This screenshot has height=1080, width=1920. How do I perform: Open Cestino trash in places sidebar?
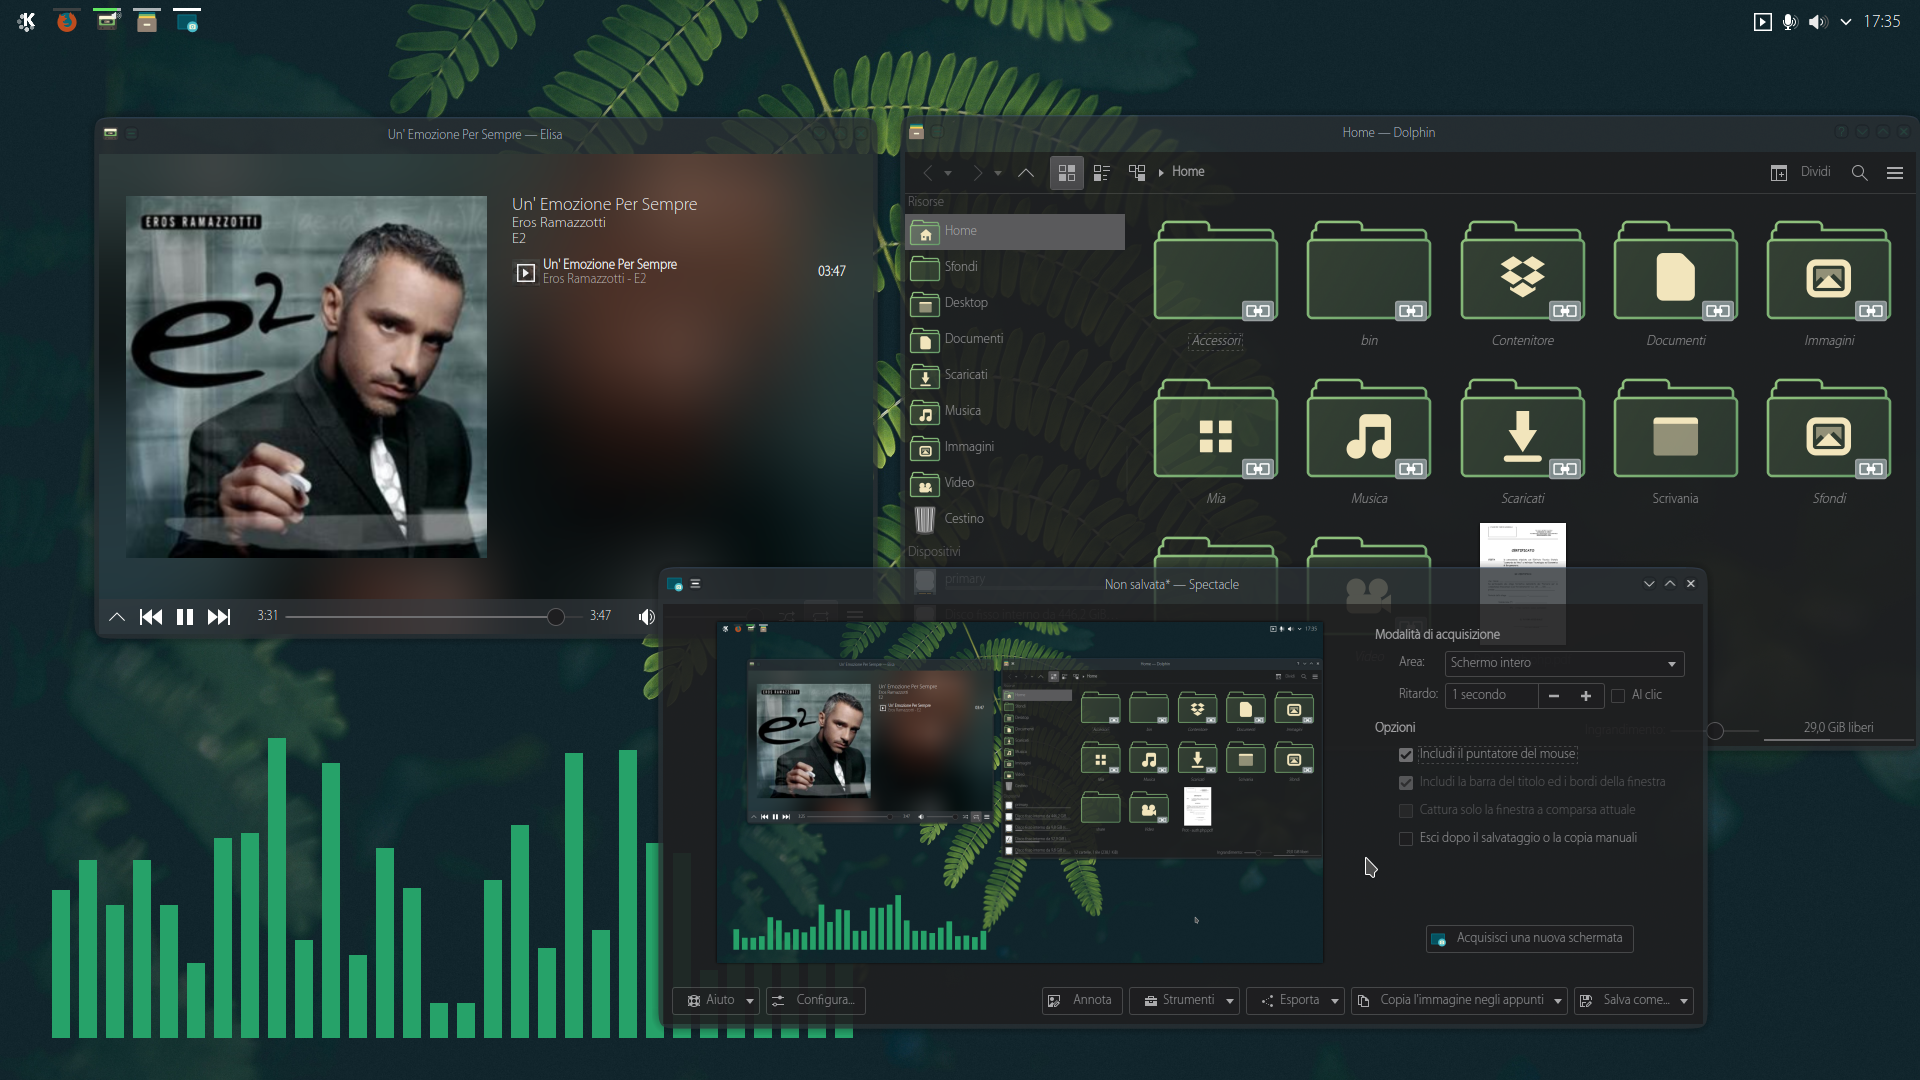pyautogui.click(x=1015, y=519)
